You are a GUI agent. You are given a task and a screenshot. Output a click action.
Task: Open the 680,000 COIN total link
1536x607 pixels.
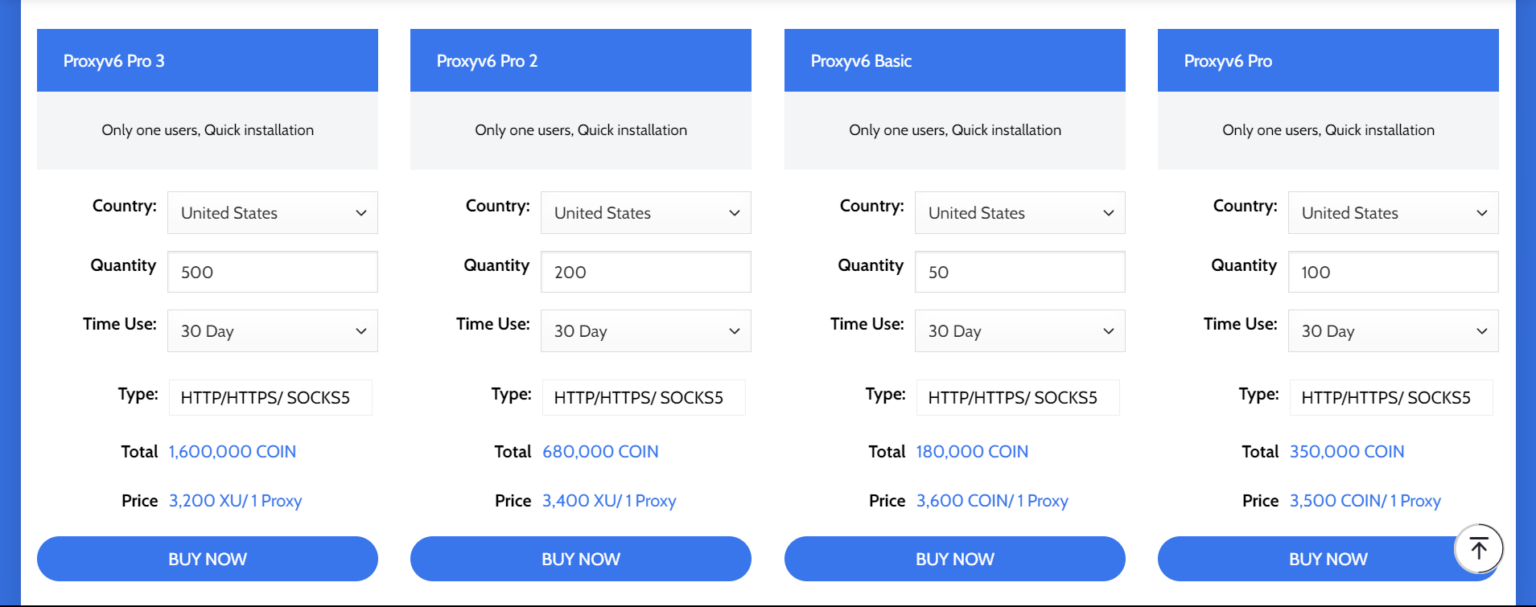pos(600,451)
